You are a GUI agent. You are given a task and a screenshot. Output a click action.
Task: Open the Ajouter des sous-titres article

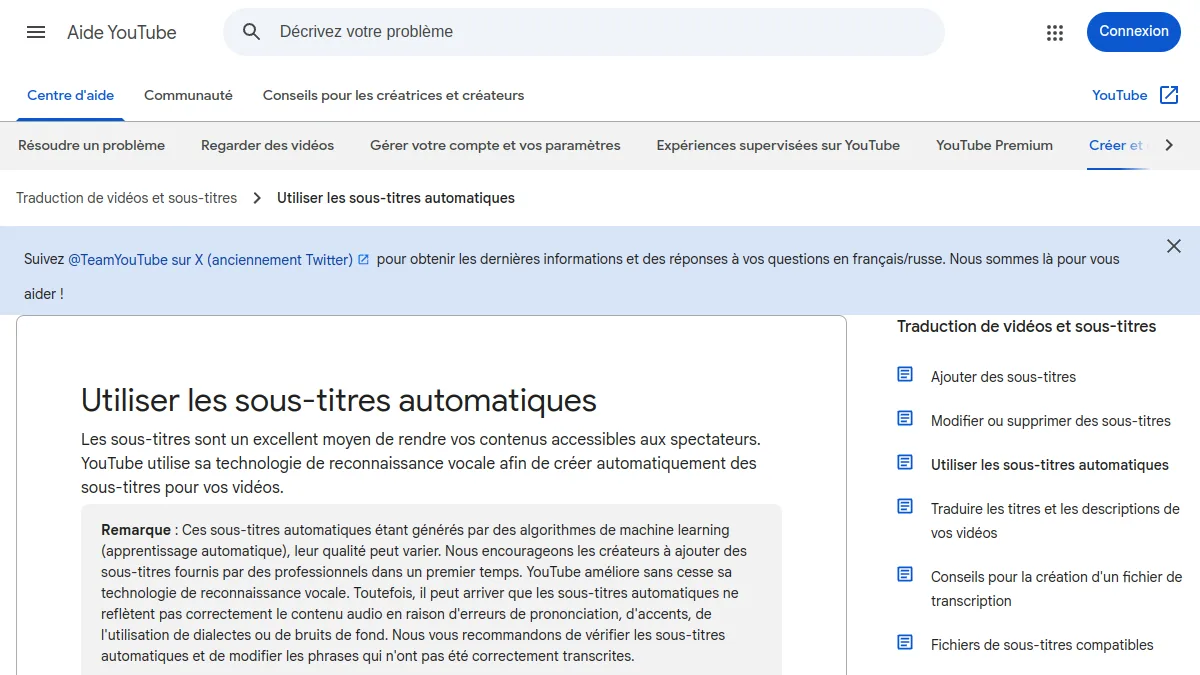(x=1003, y=377)
